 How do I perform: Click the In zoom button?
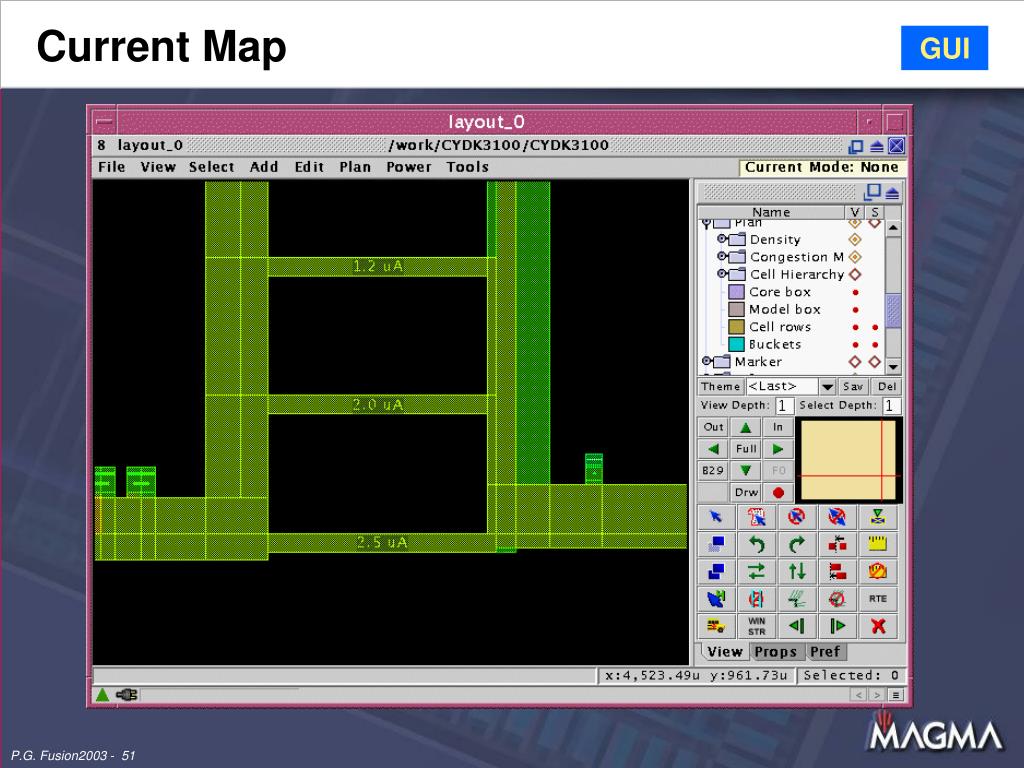tap(778, 427)
